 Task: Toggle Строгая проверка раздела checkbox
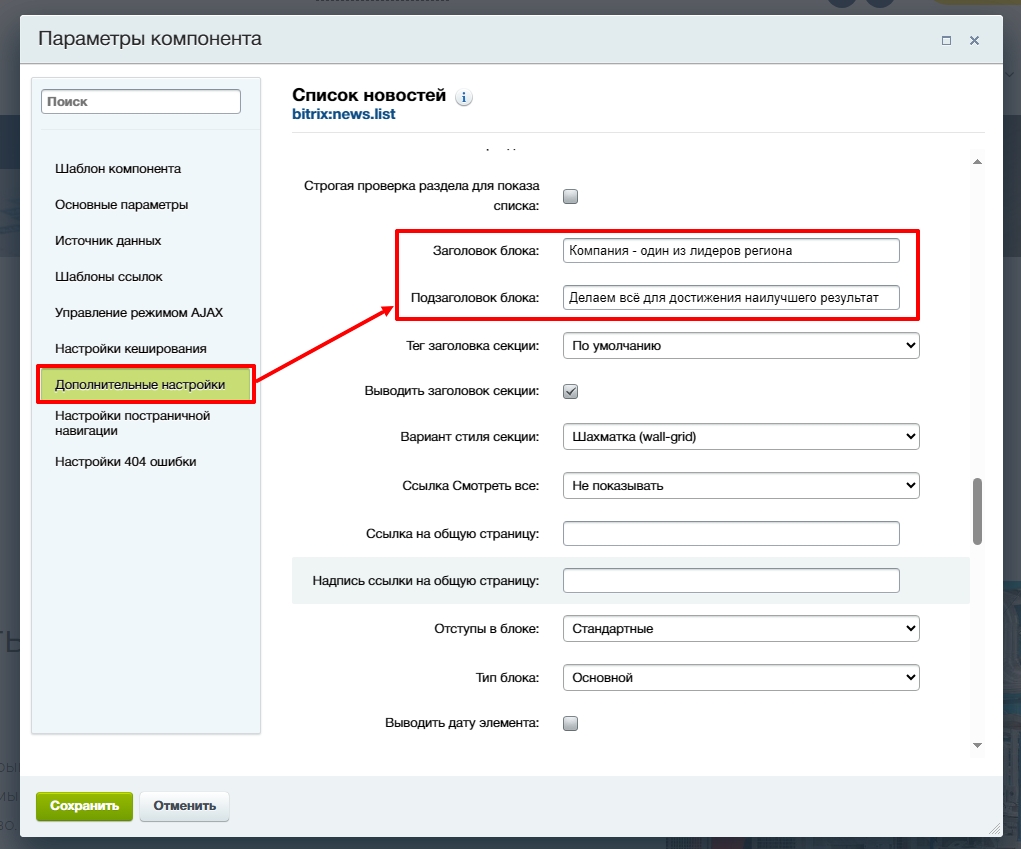[571, 196]
